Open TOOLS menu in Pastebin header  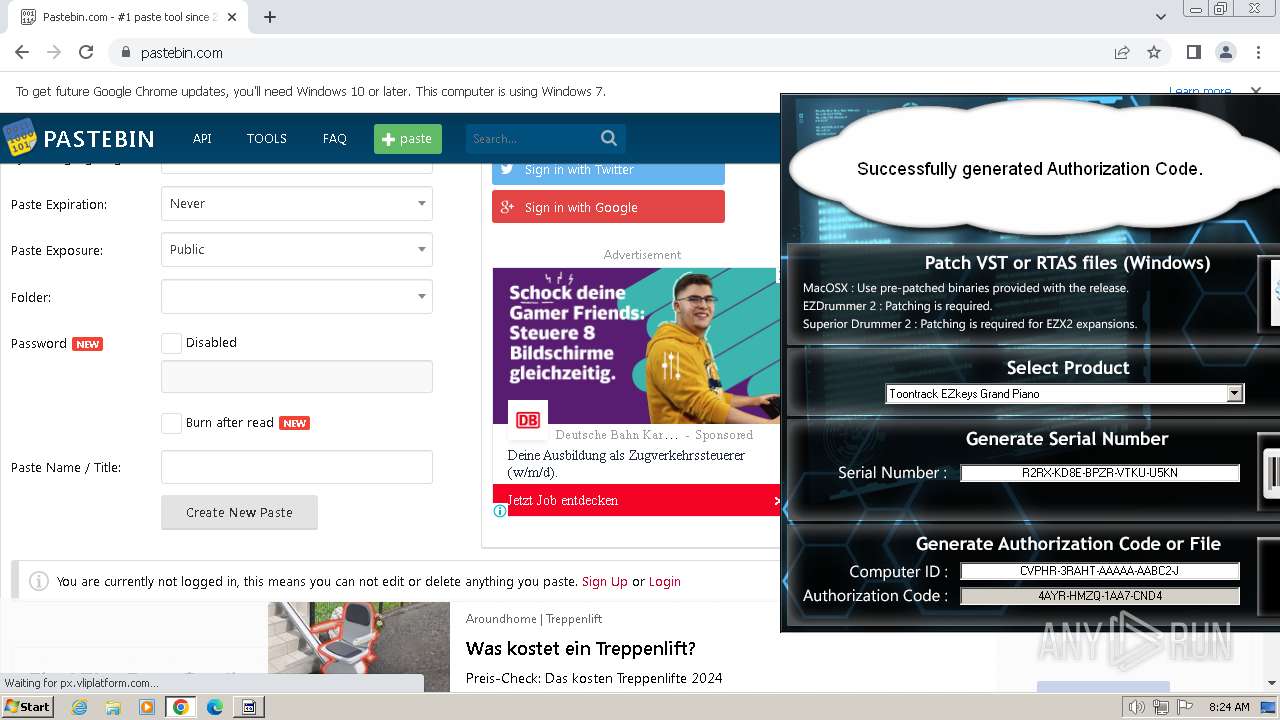(x=267, y=139)
